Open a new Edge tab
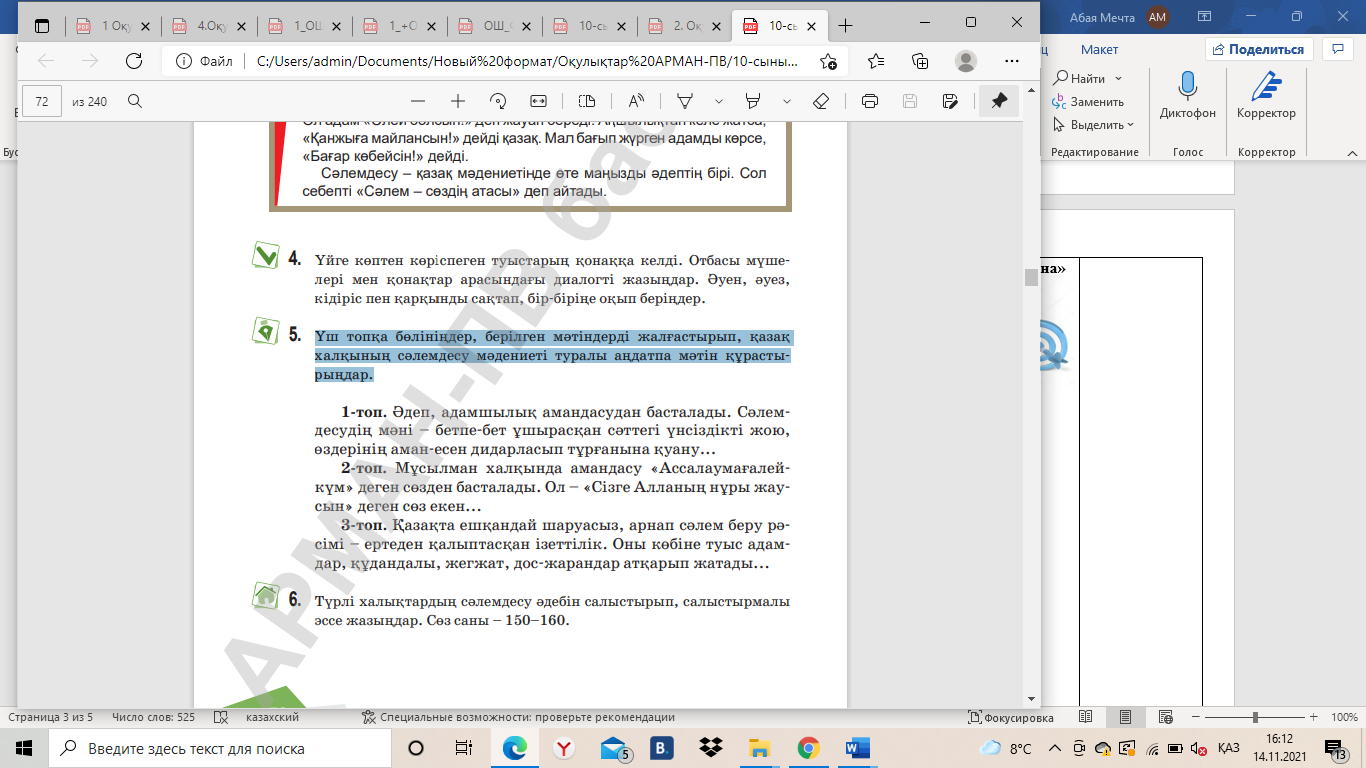 pyautogui.click(x=846, y=24)
